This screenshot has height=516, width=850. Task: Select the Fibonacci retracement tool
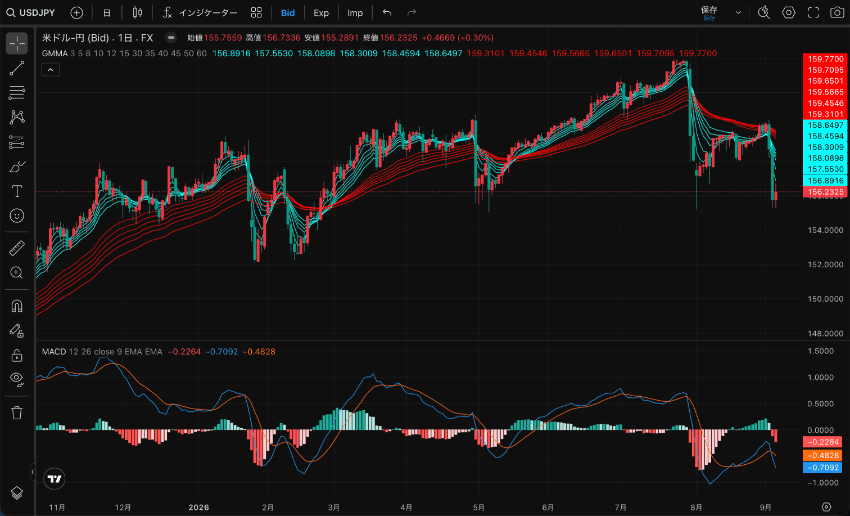[17, 93]
